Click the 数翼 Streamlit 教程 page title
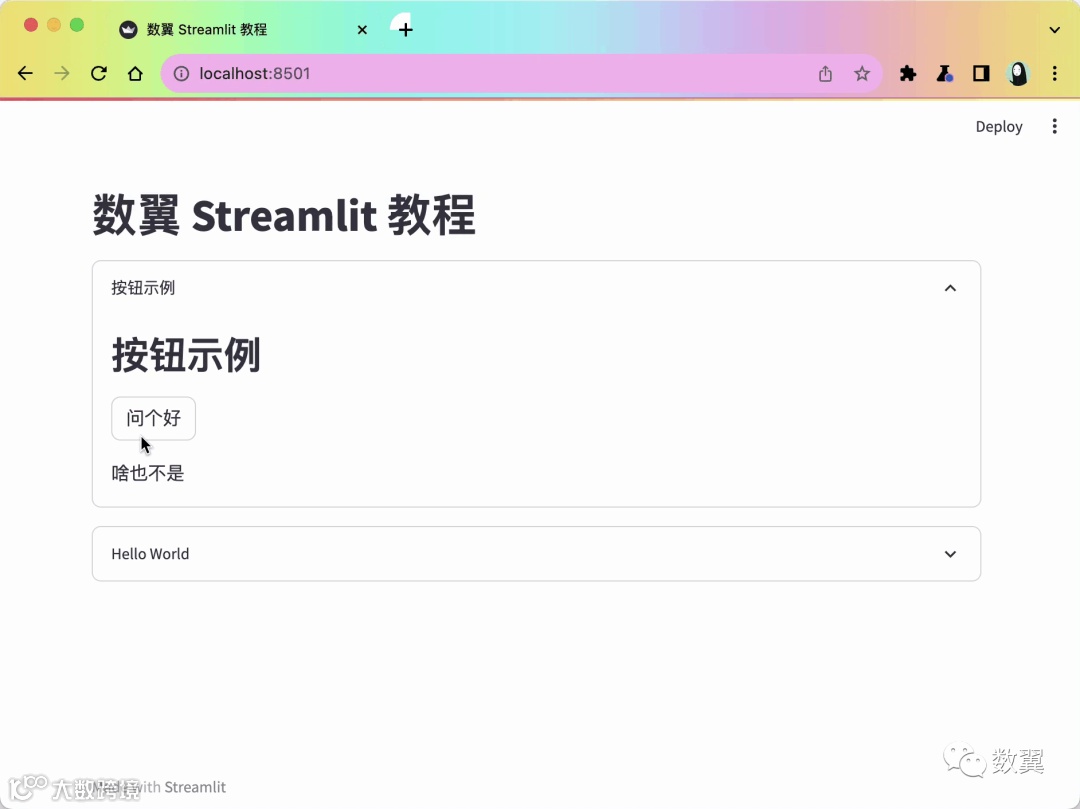The width and height of the screenshot is (1080, 809). click(284, 215)
